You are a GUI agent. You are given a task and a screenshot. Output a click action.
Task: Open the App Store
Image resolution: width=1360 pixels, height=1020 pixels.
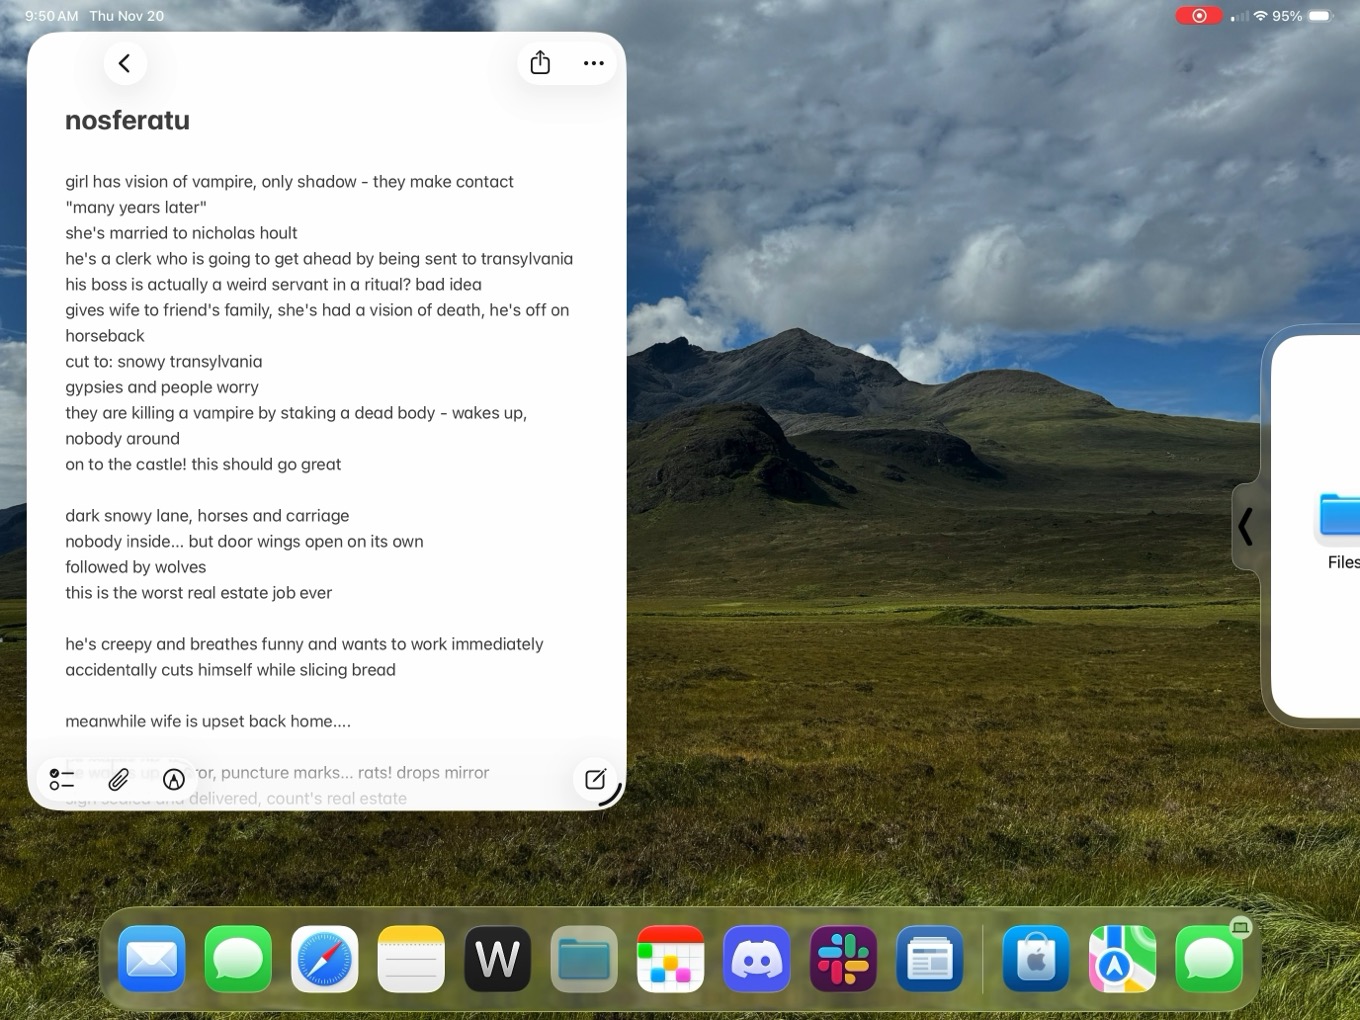(x=1036, y=959)
